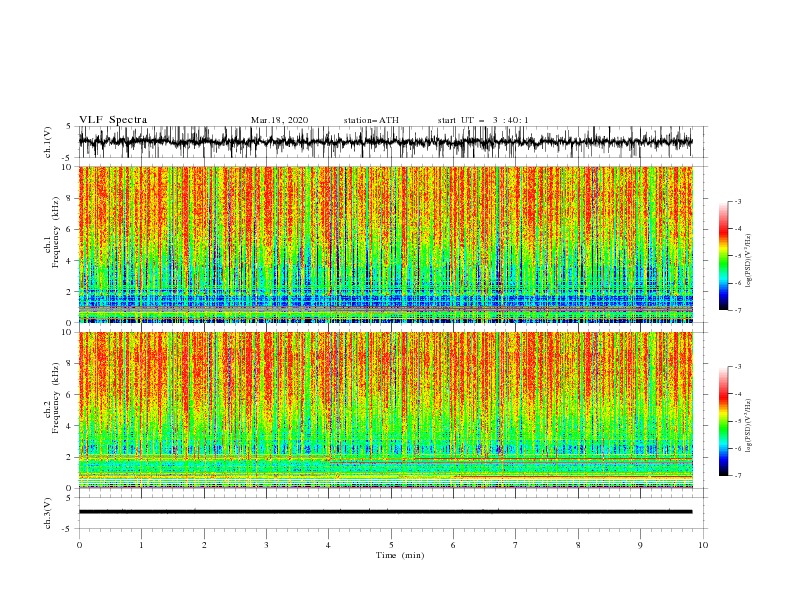Click the '-3' tick on ch.1 color bar

tap(738, 201)
